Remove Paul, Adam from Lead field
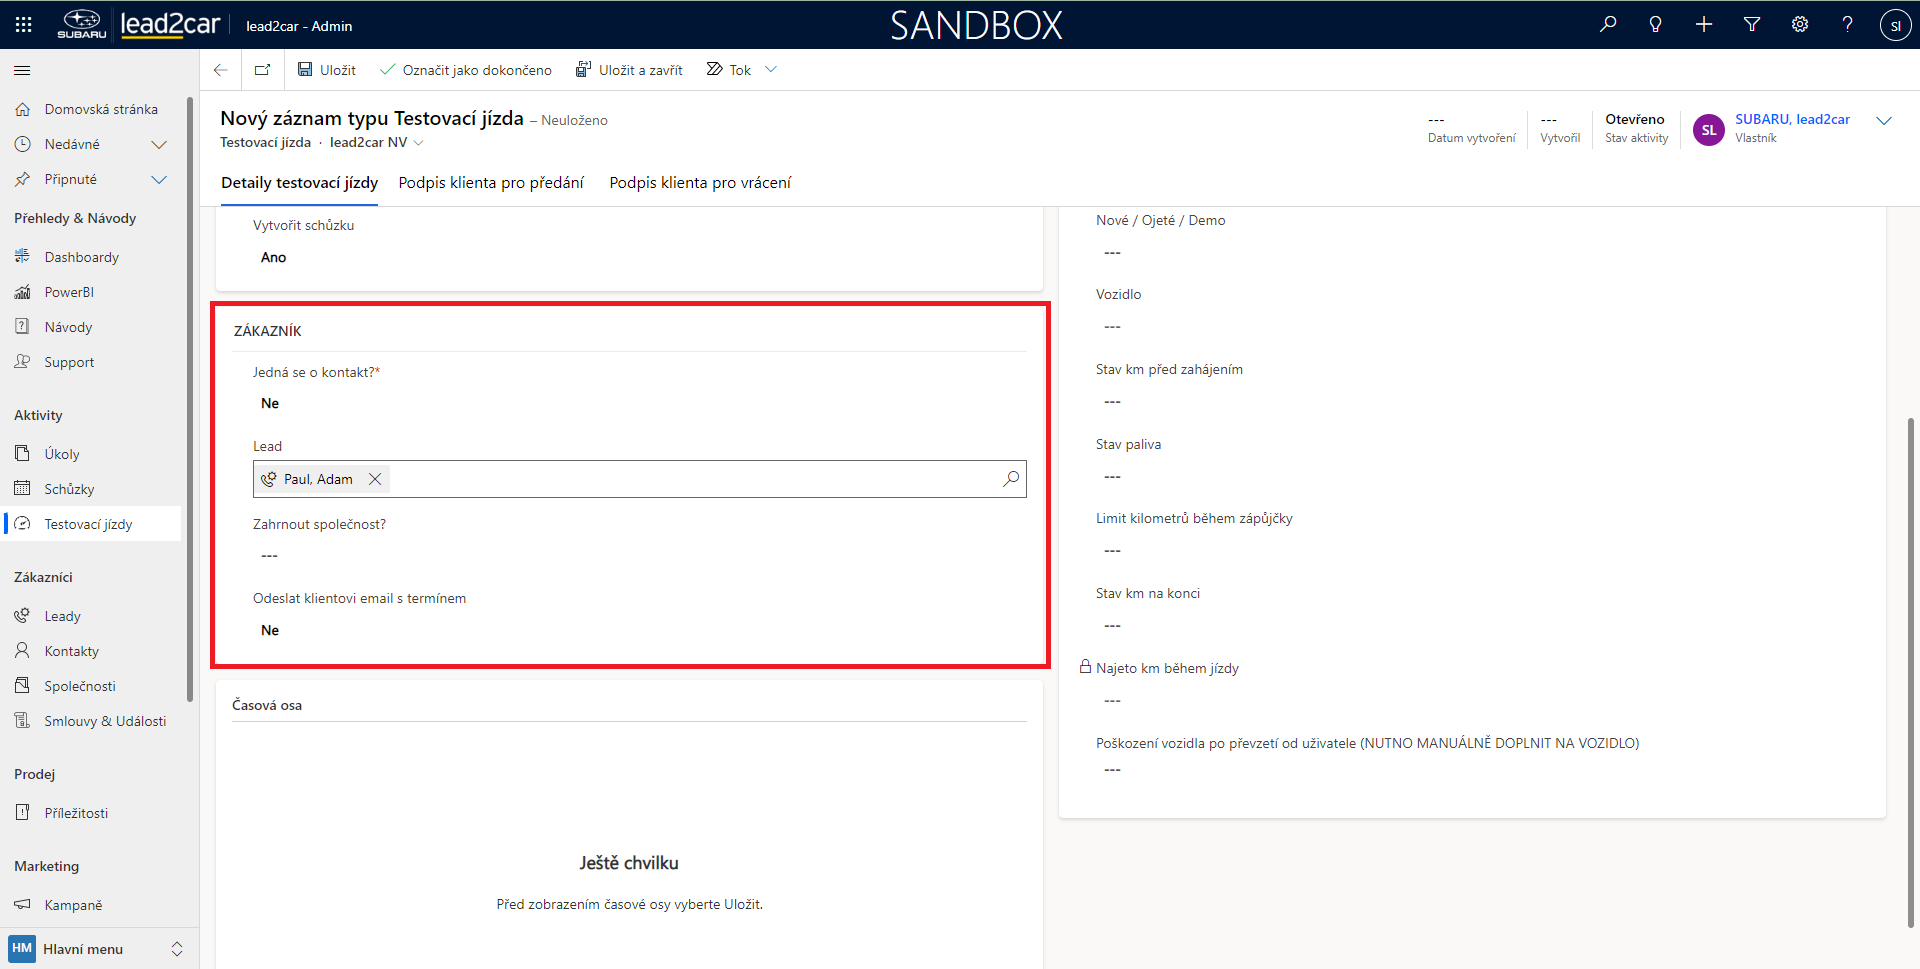1920x969 pixels. (375, 479)
